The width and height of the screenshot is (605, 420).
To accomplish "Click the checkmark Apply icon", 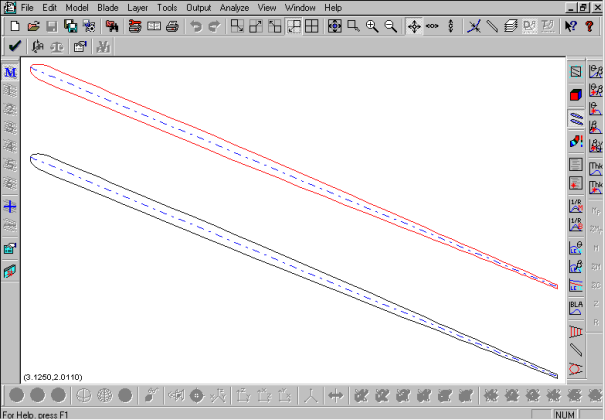I will click(x=15, y=47).
